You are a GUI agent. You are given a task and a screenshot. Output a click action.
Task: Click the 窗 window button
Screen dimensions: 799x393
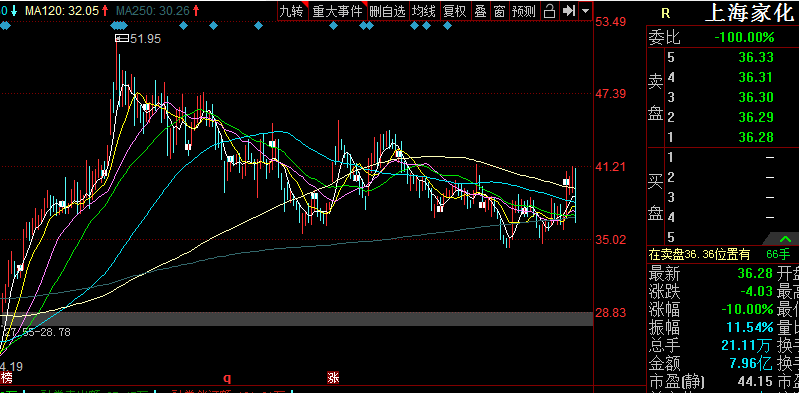pyautogui.click(x=499, y=11)
